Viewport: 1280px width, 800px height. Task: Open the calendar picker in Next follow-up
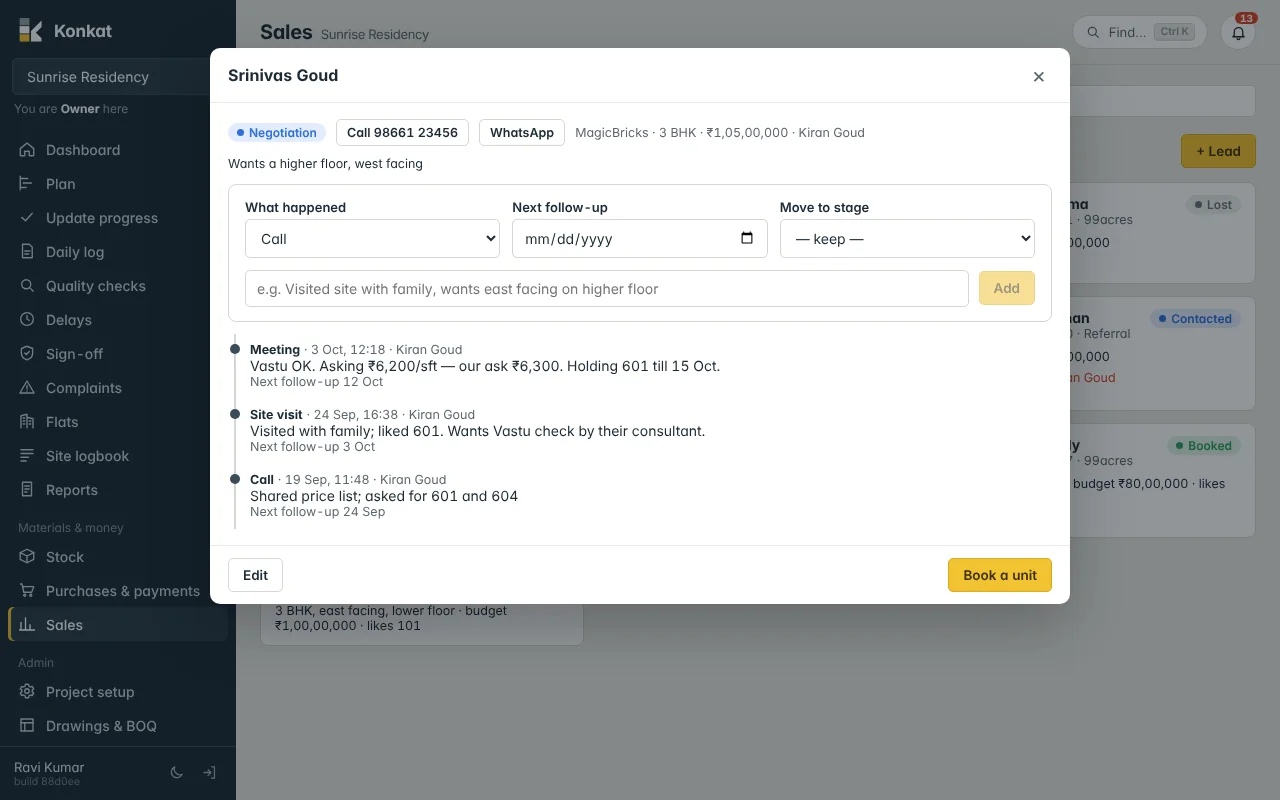point(747,238)
